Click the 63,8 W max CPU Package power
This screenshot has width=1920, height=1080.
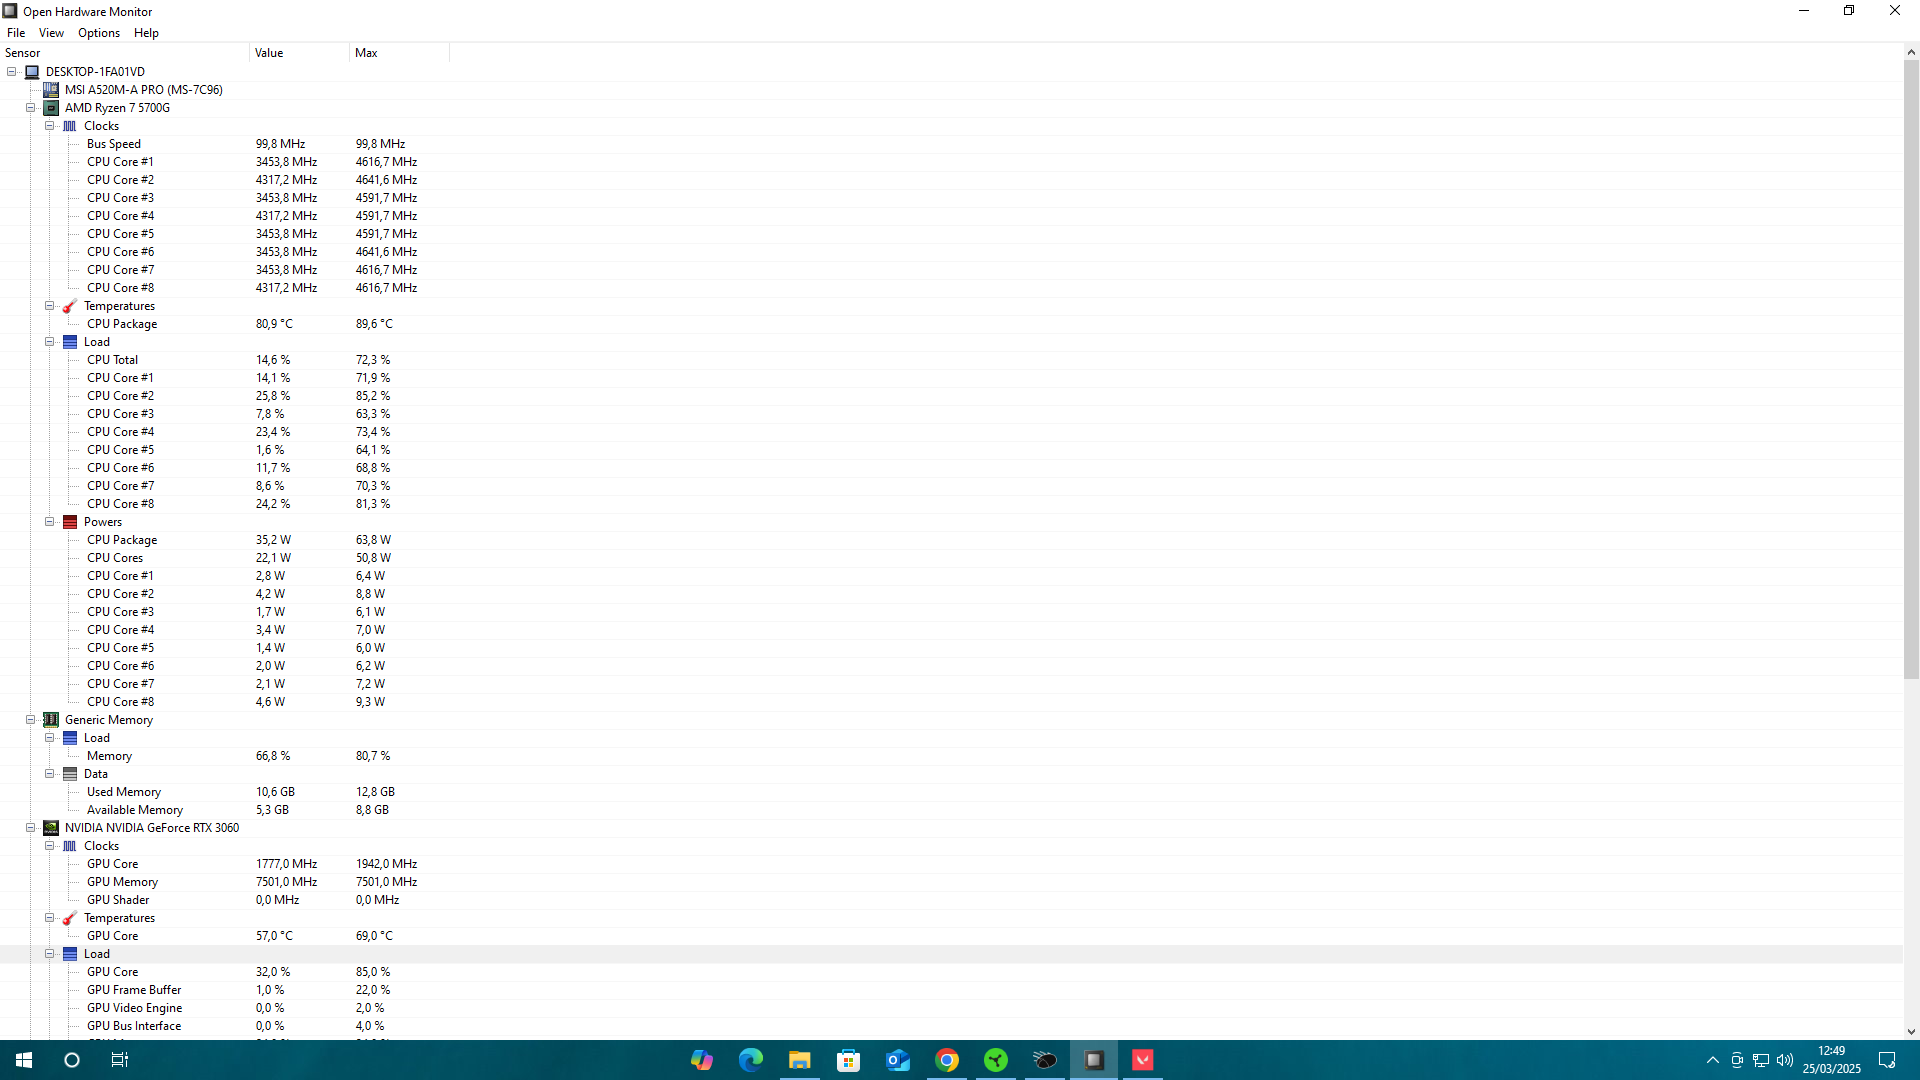click(373, 540)
